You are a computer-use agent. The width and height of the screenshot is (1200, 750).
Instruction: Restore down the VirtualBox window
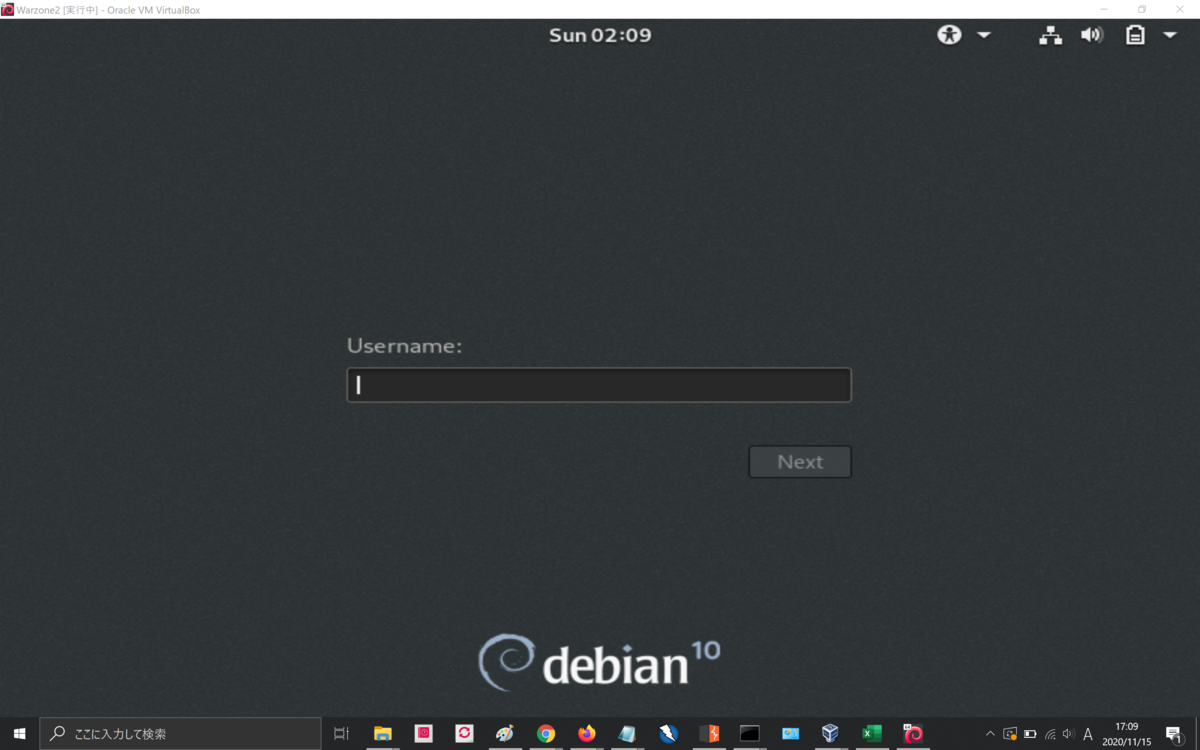(1142, 9)
